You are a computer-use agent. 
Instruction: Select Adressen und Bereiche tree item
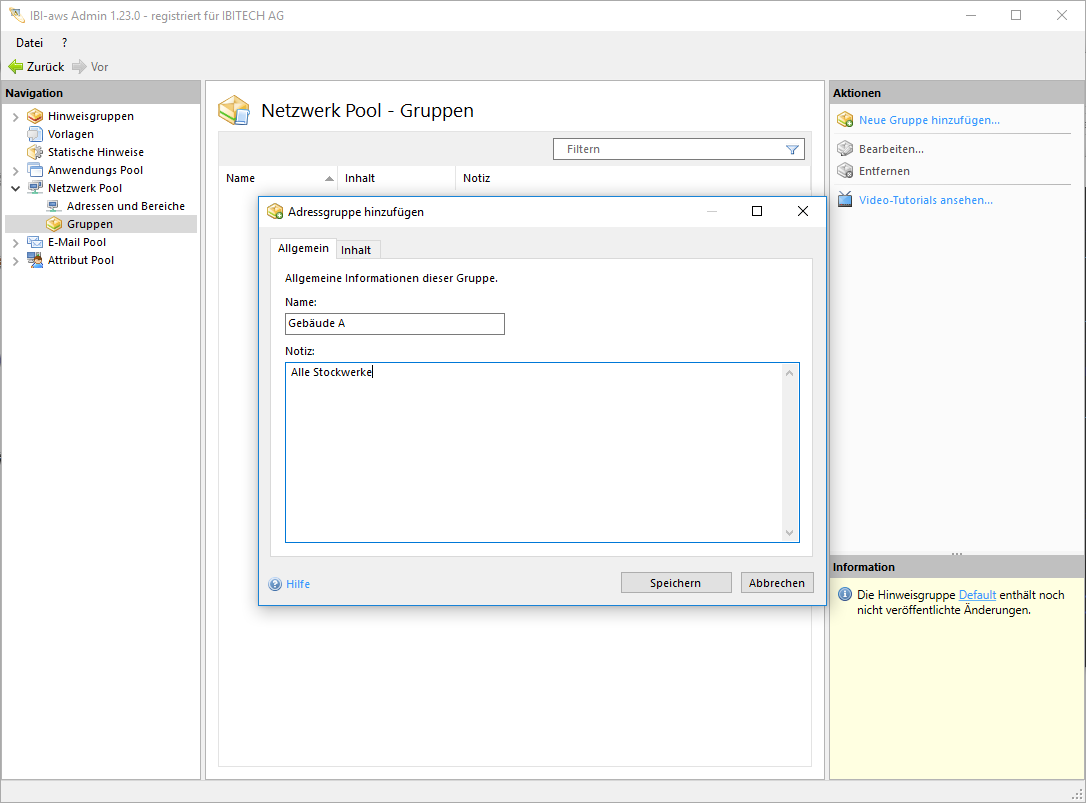125,206
